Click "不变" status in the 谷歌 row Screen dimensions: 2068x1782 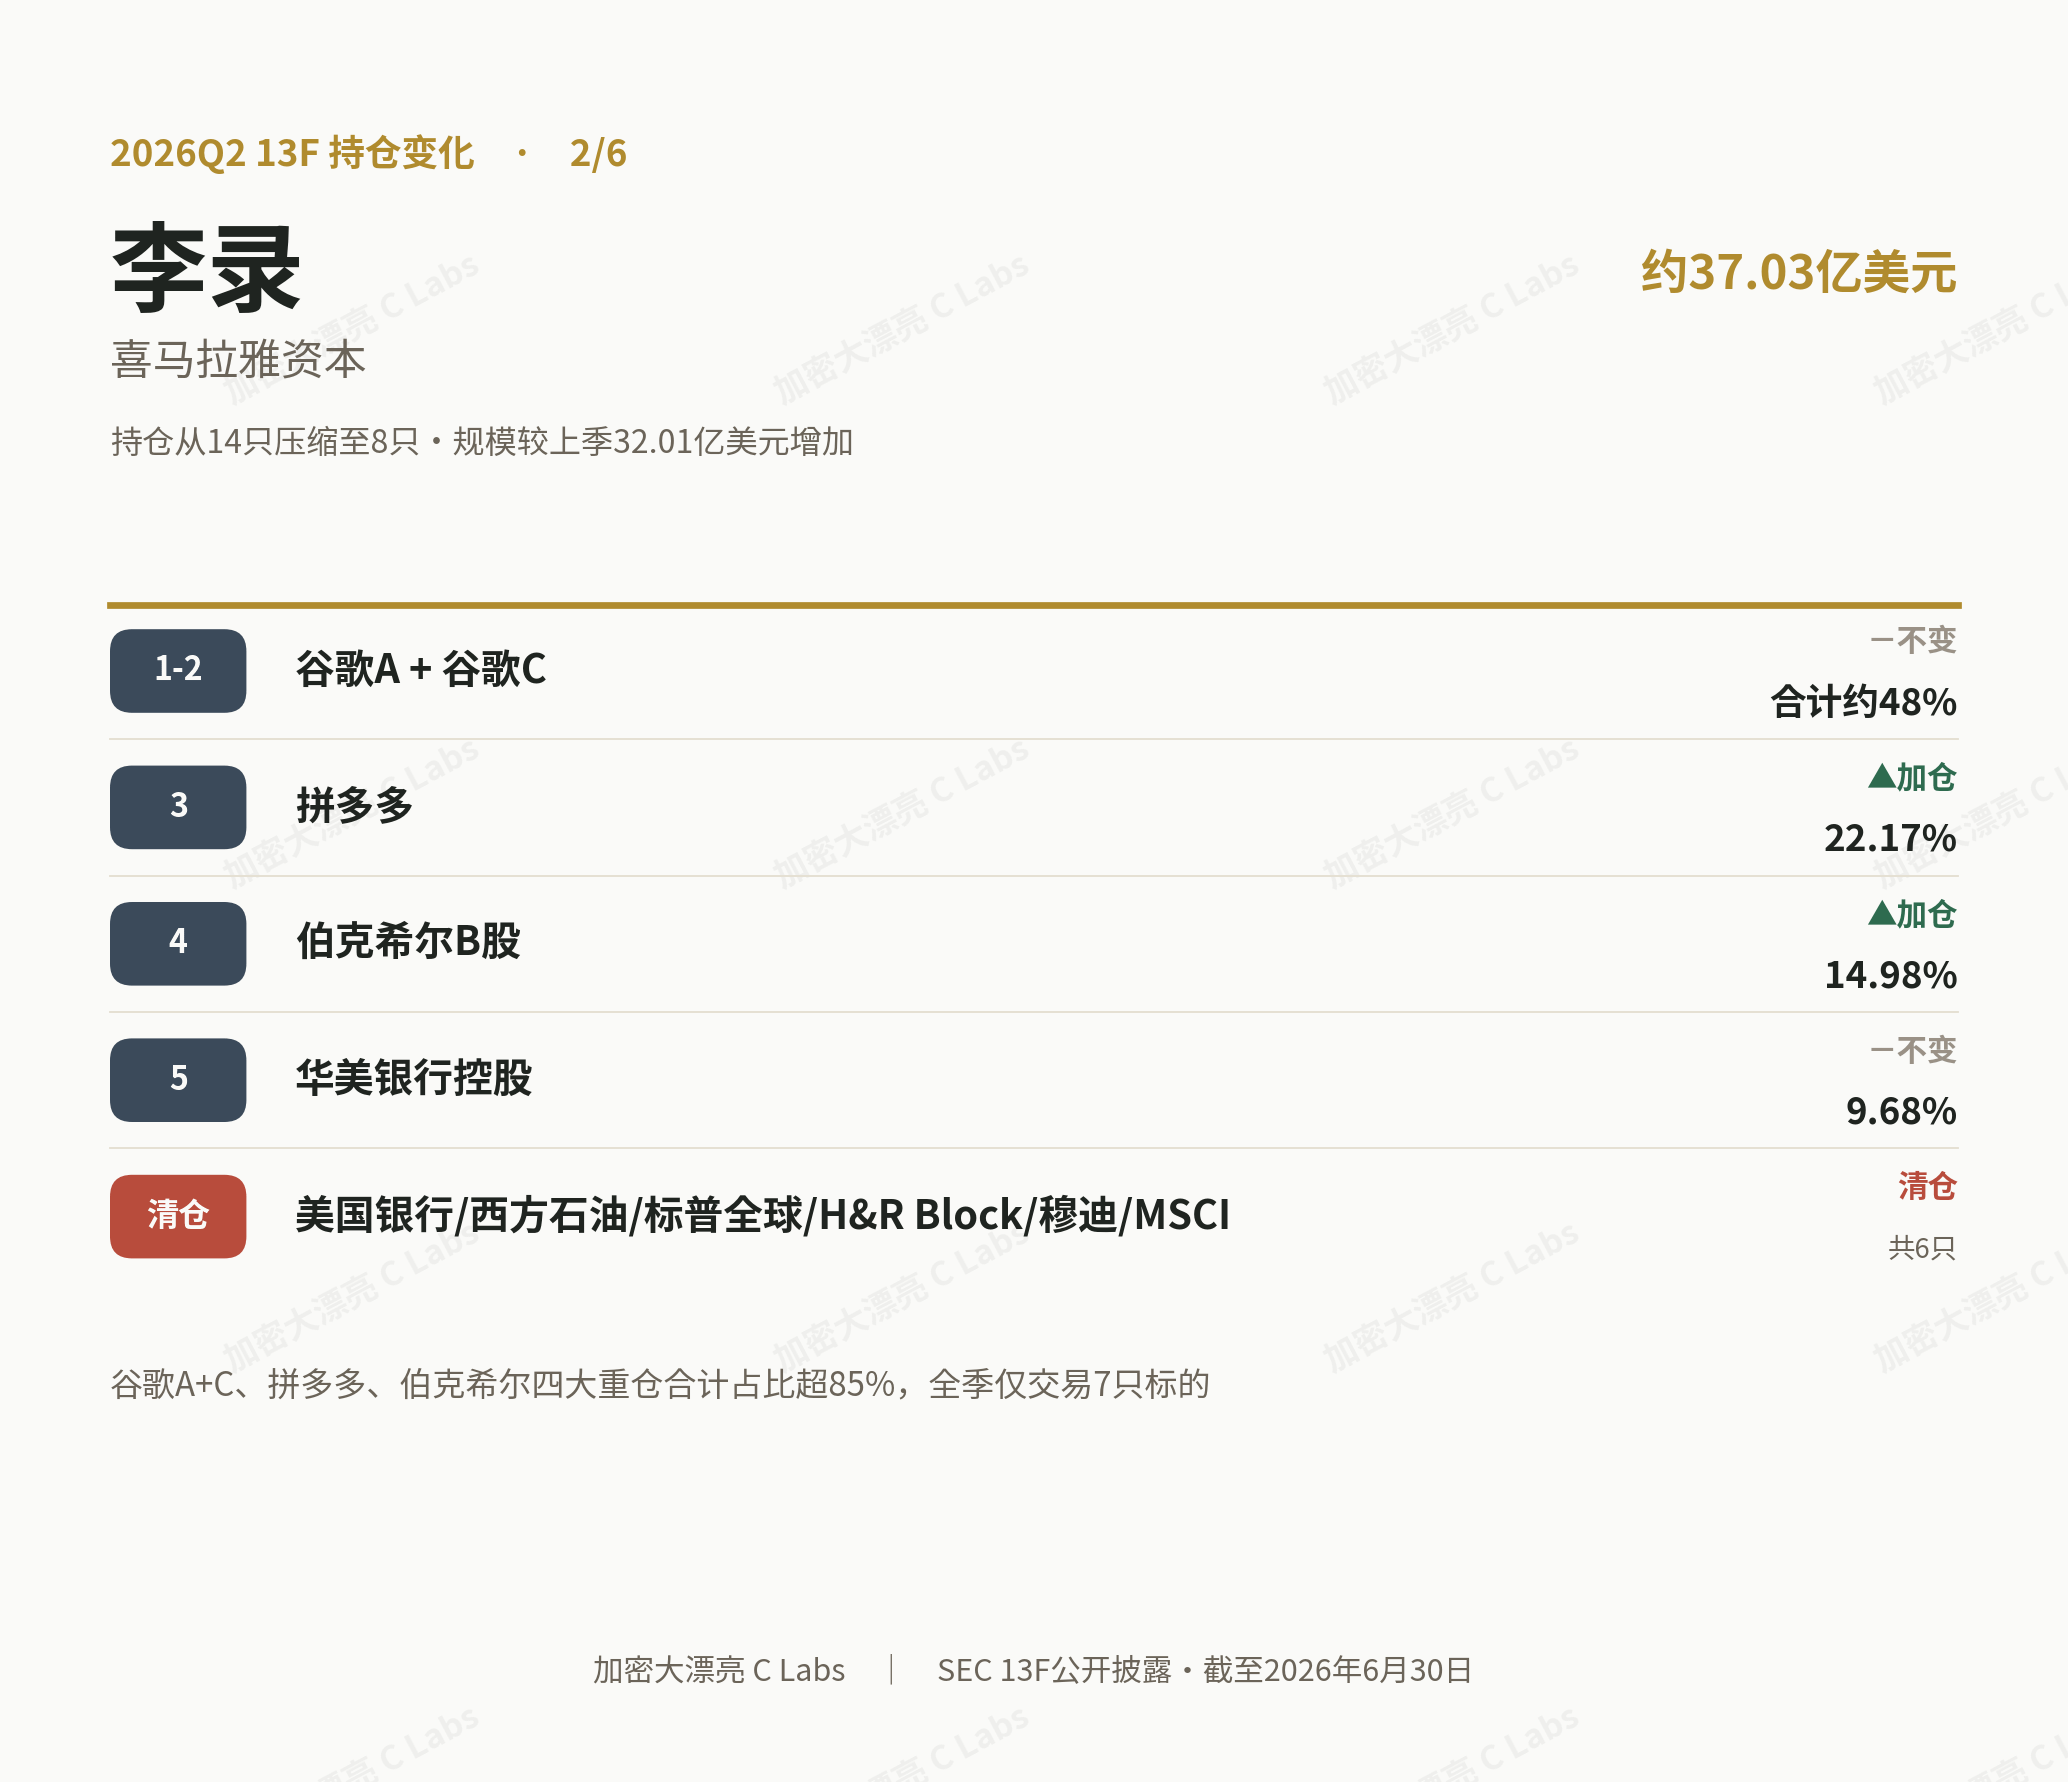(x=1913, y=640)
